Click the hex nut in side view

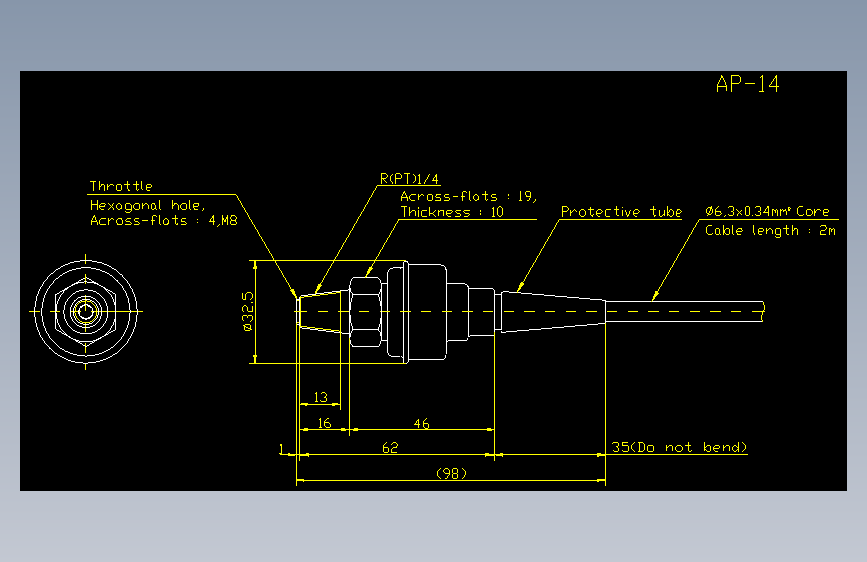tap(365, 311)
